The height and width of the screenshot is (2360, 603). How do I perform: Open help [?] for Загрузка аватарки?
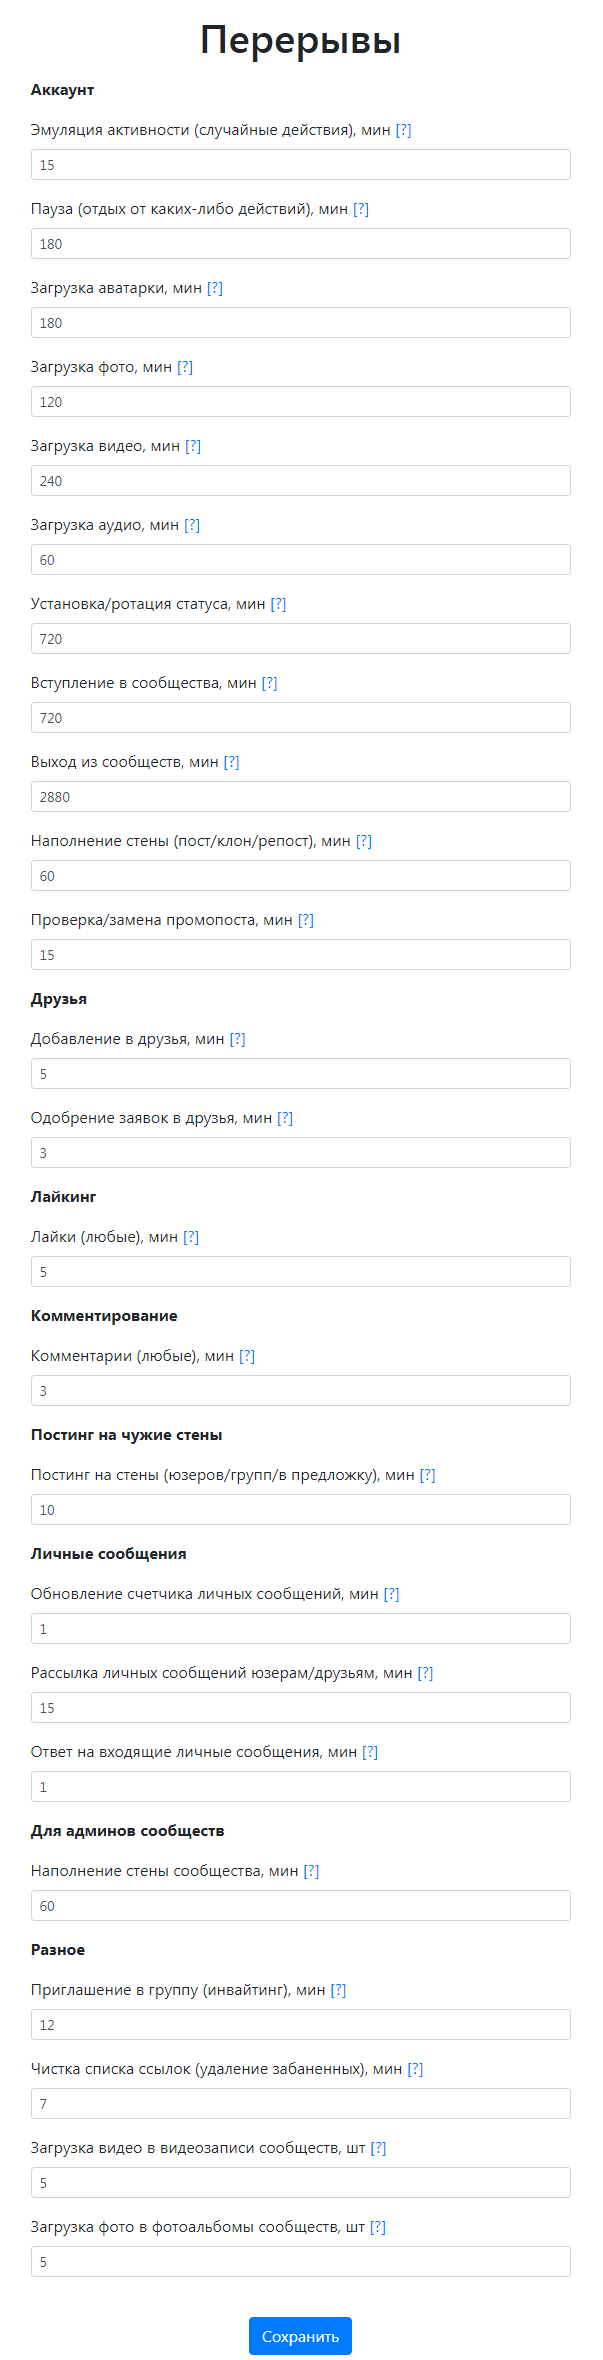pyautogui.click(x=215, y=288)
